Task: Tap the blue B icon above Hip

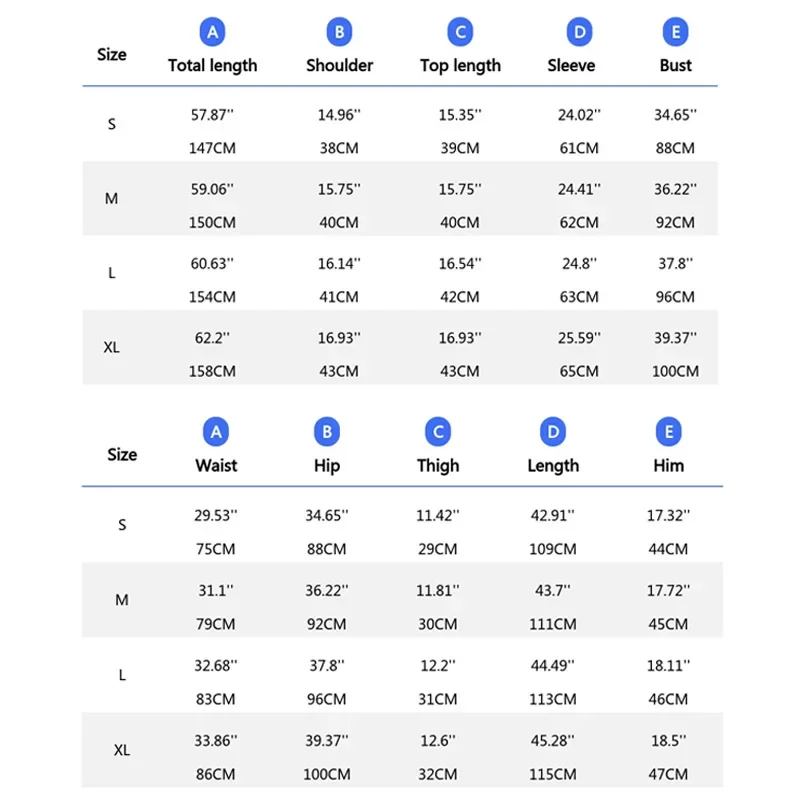Action: point(326,432)
